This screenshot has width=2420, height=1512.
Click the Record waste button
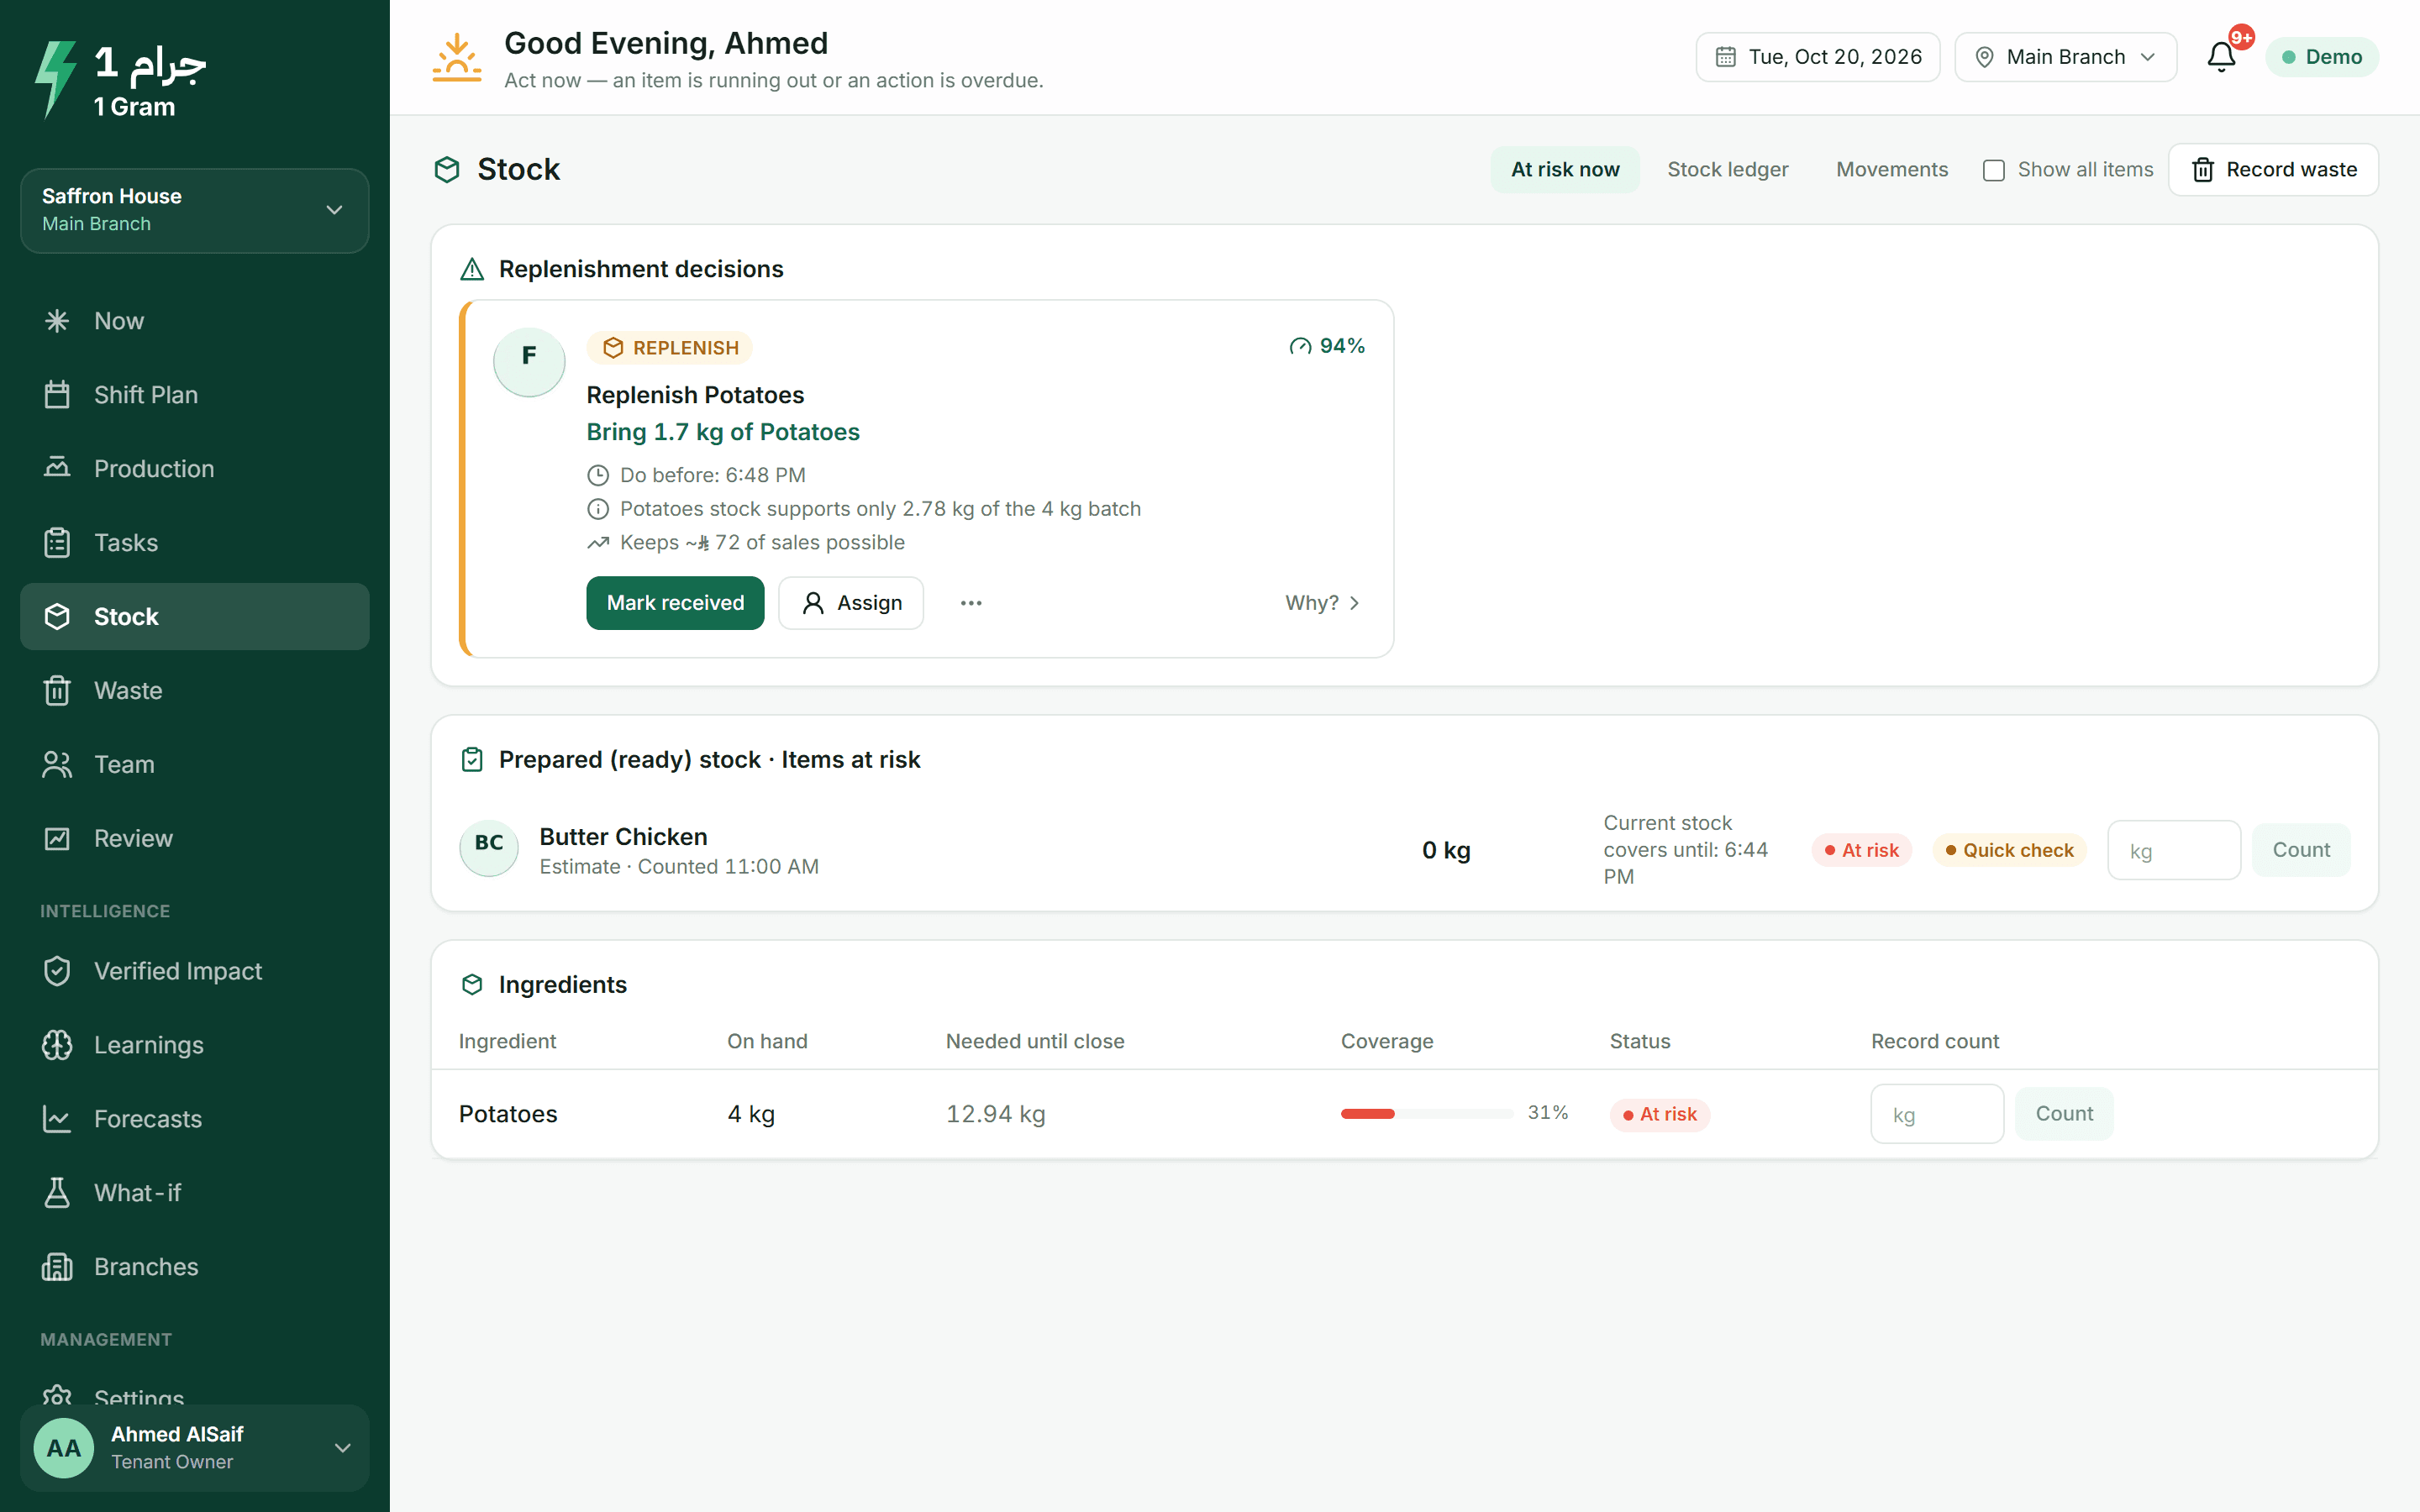tap(2273, 170)
